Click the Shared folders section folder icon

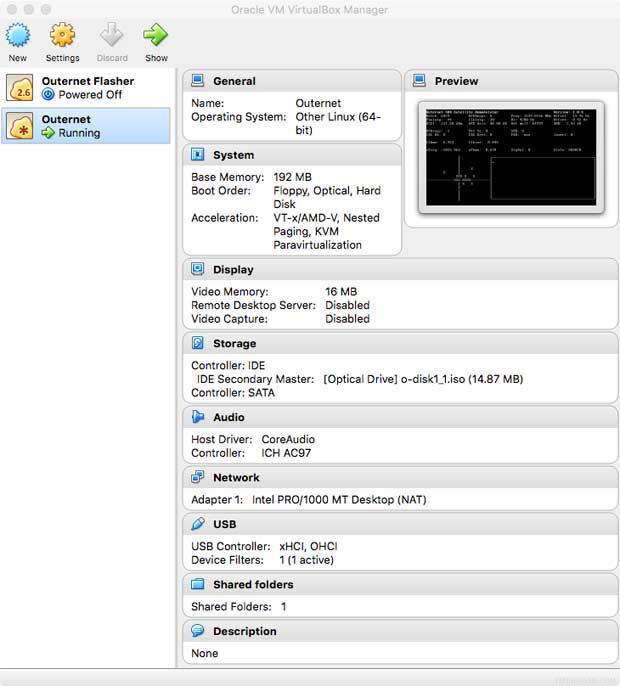[x=198, y=584]
